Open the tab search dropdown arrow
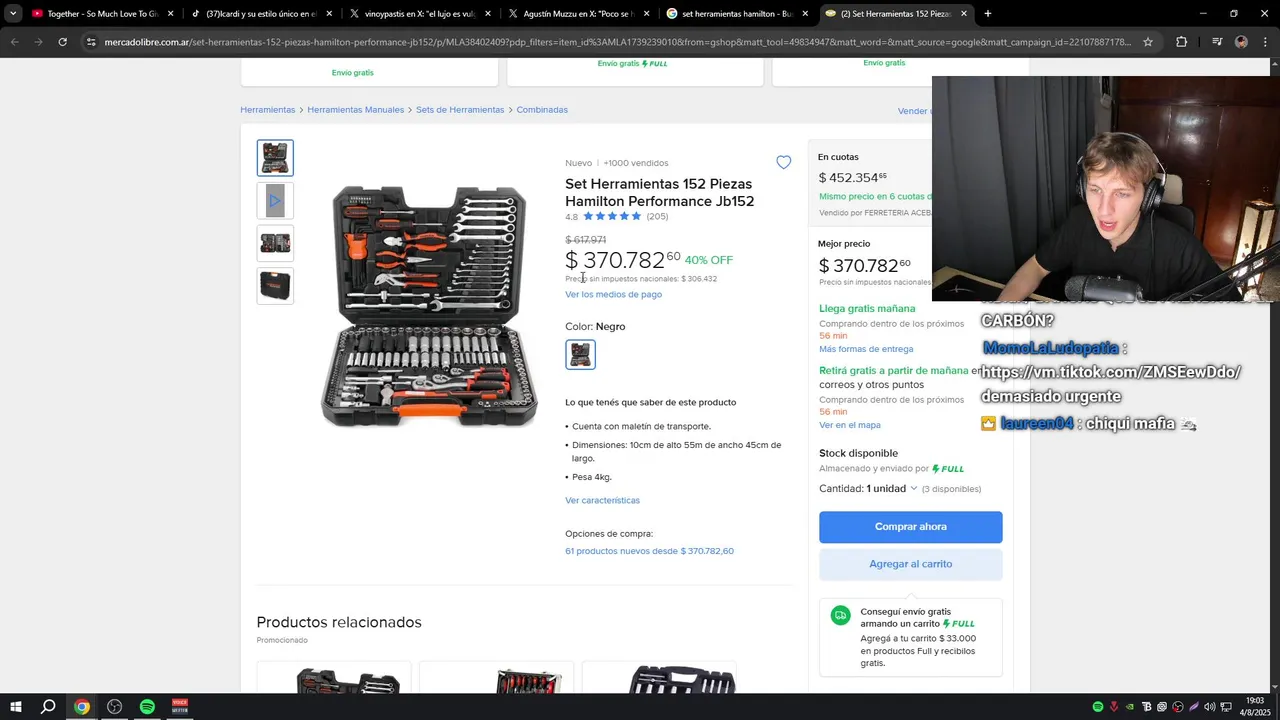This screenshot has width=1280, height=720. pyautogui.click(x=13, y=14)
